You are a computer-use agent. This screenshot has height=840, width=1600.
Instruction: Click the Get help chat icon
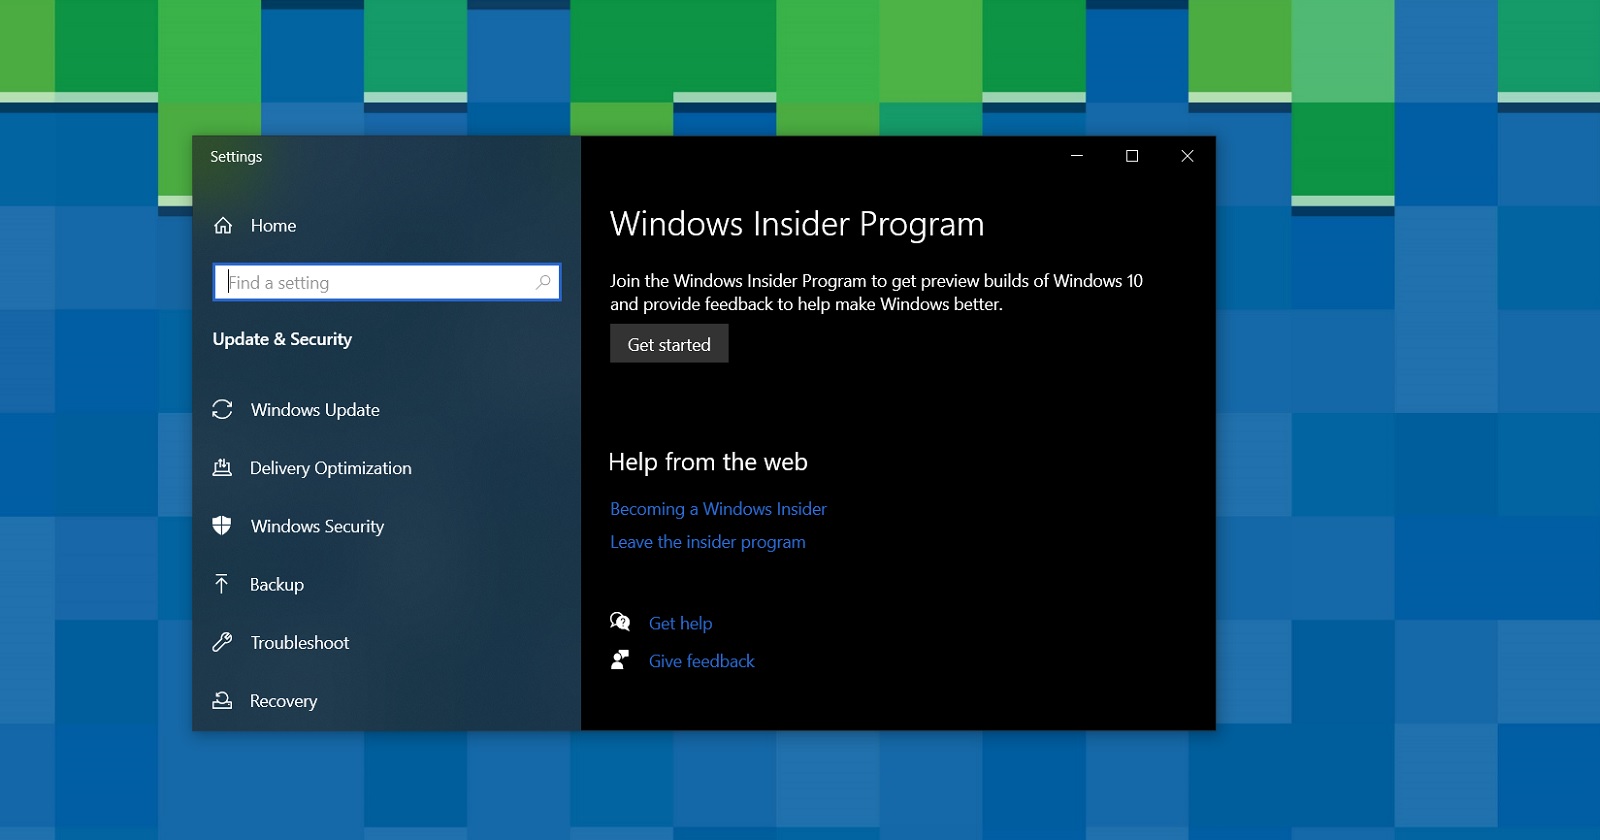(620, 622)
